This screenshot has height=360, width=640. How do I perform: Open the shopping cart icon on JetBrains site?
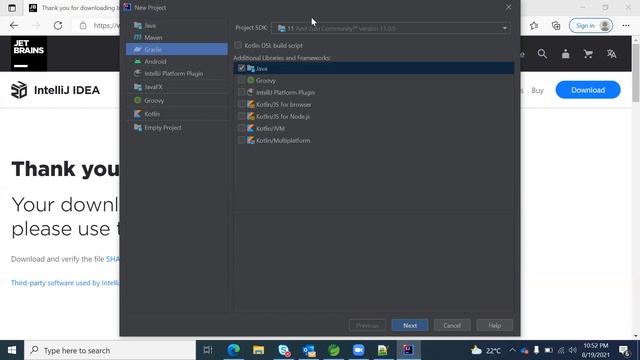(588, 54)
